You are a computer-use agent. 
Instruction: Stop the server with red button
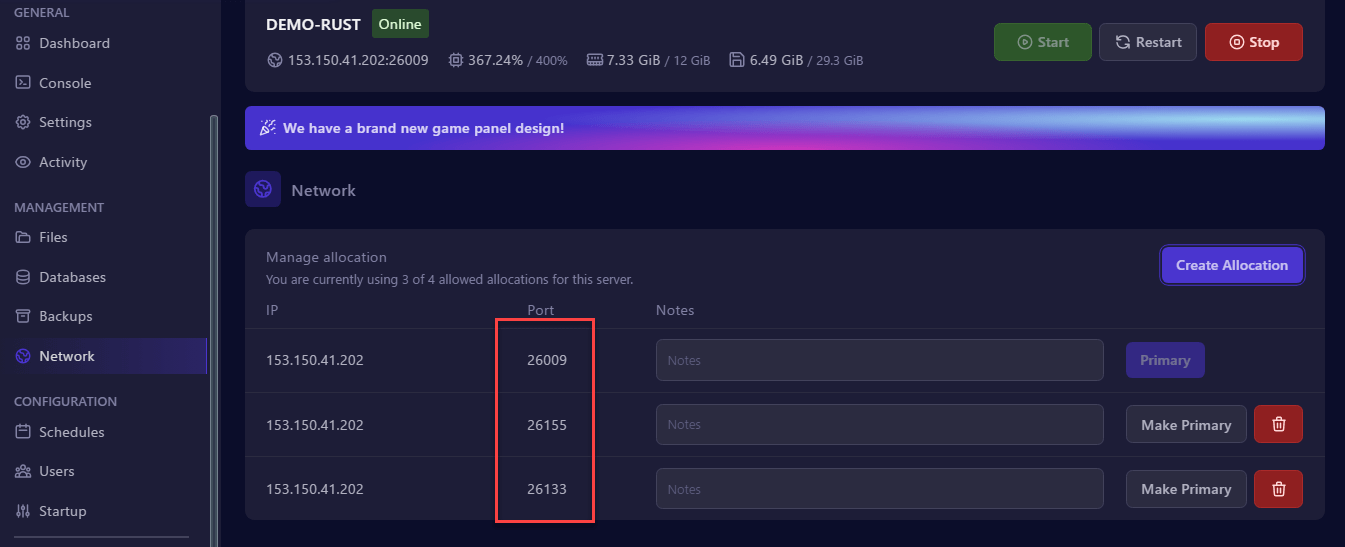click(x=1254, y=42)
